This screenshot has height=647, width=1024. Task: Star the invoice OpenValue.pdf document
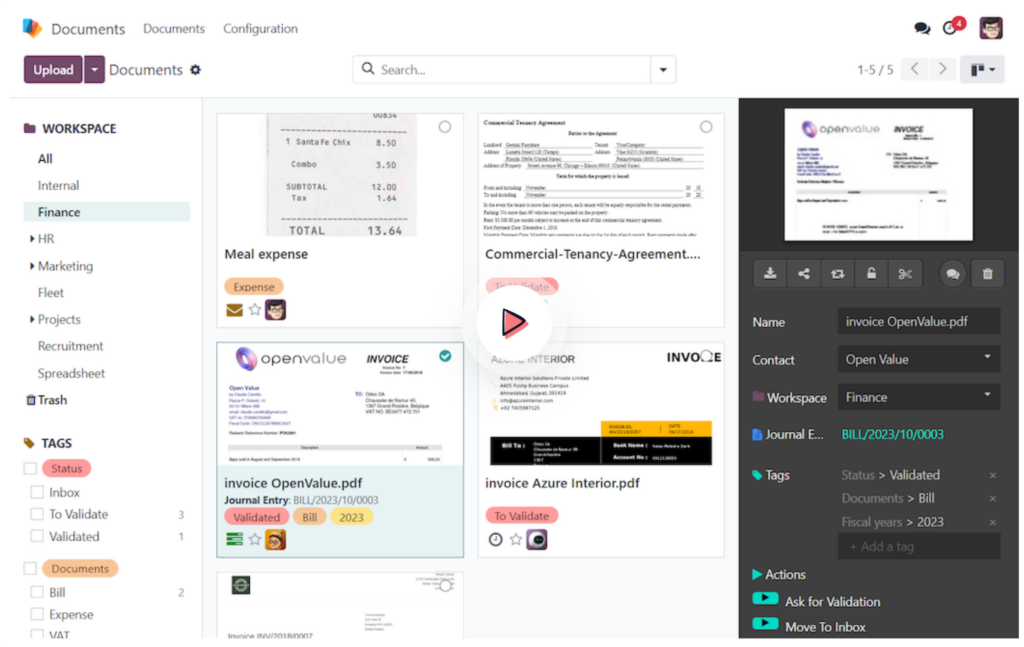pos(255,540)
